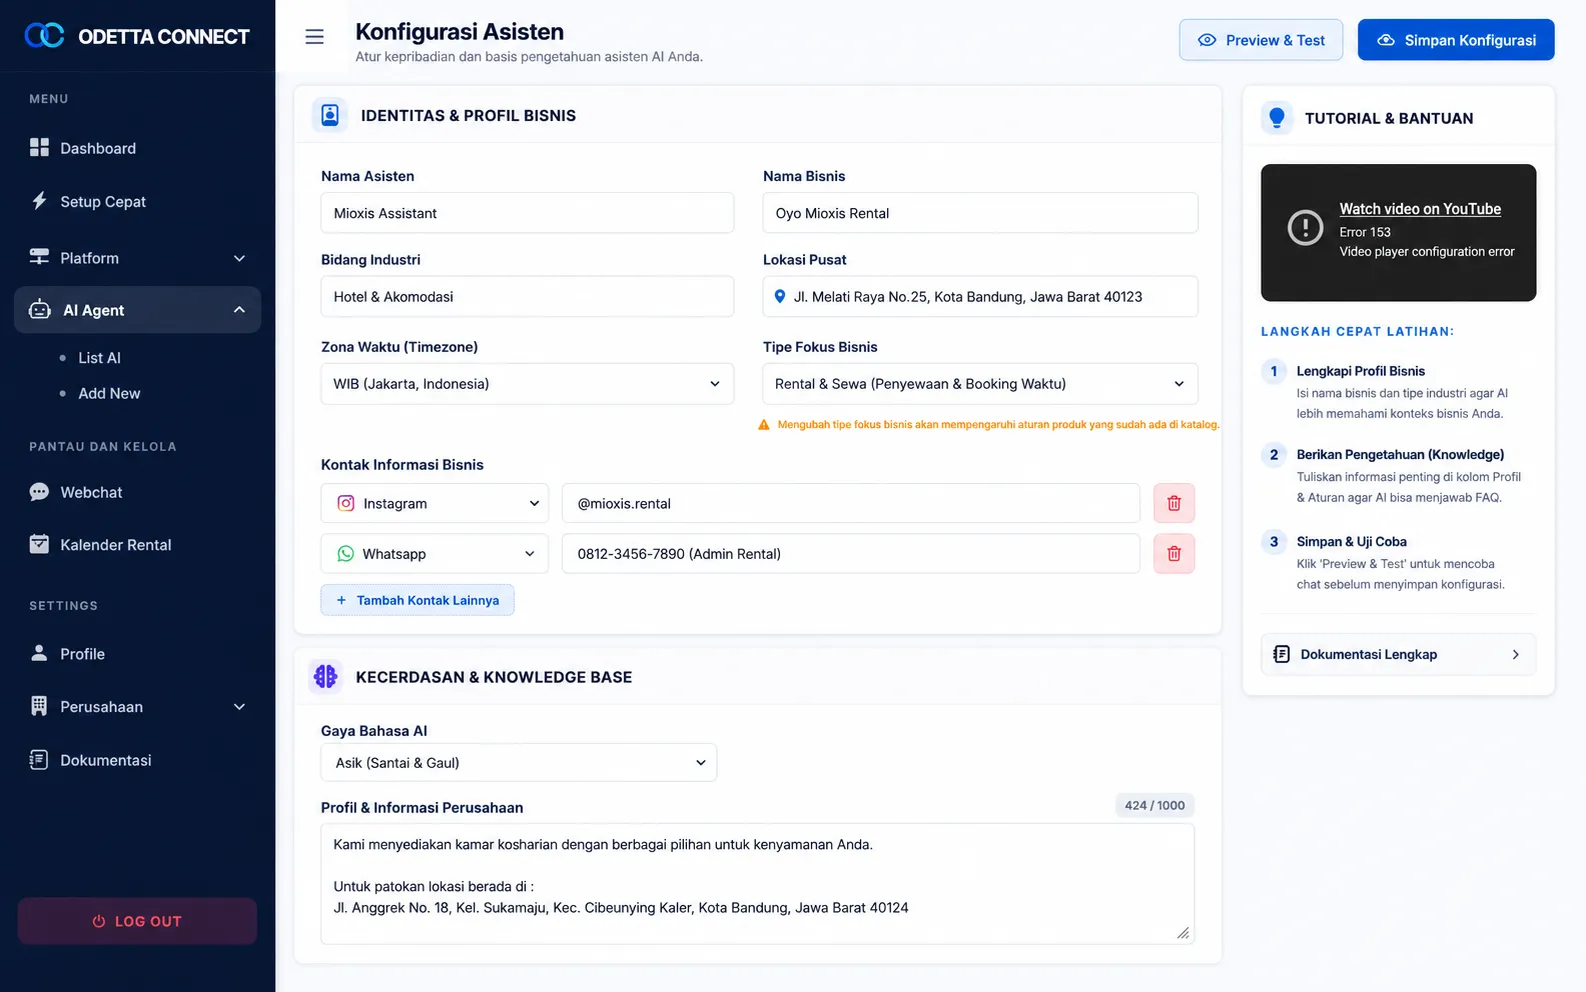Click the 0812-3456-7890 contact field
This screenshot has width=1586, height=992.
tap(851, 553)
